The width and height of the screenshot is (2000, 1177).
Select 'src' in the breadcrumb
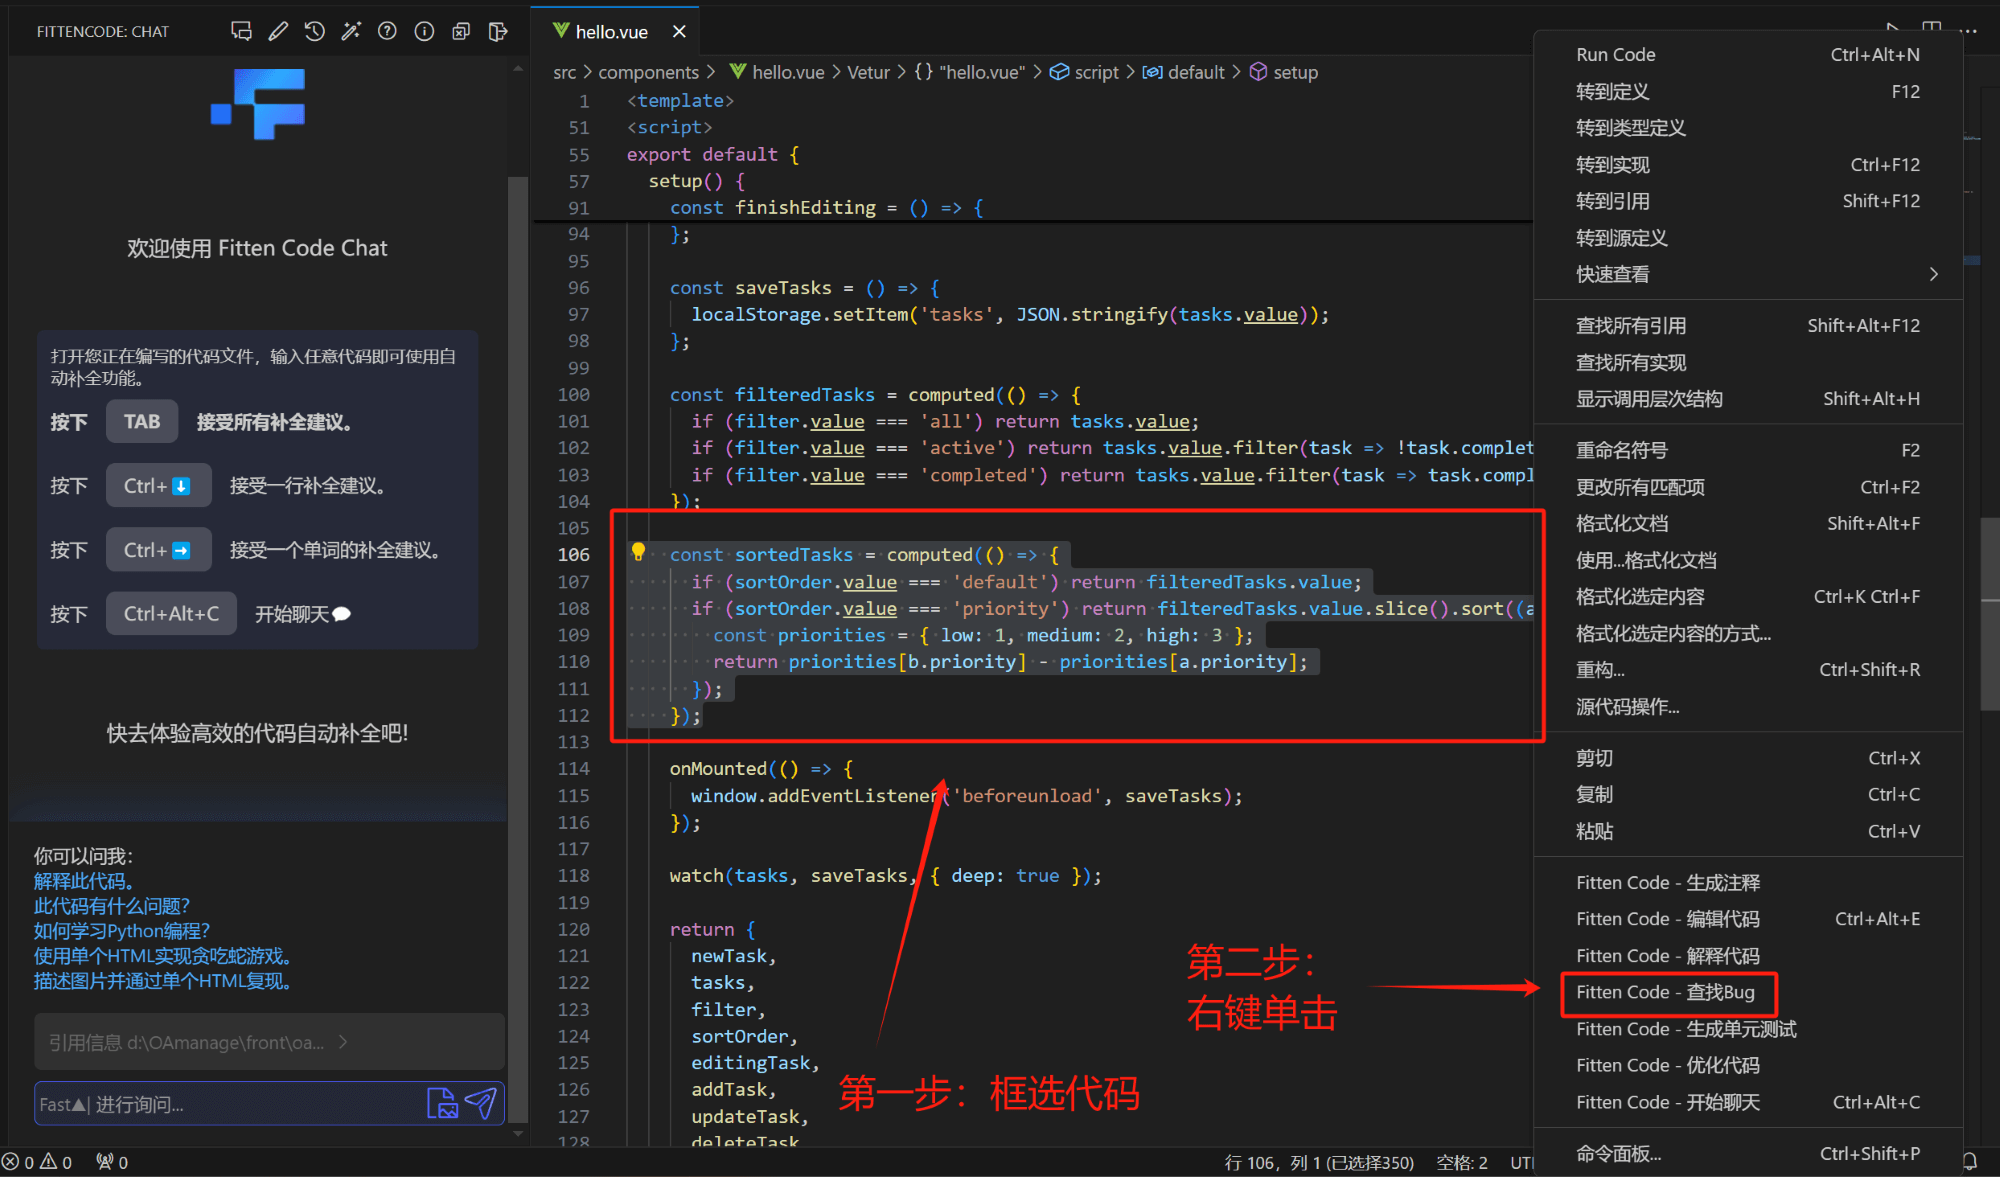point(564,72)
